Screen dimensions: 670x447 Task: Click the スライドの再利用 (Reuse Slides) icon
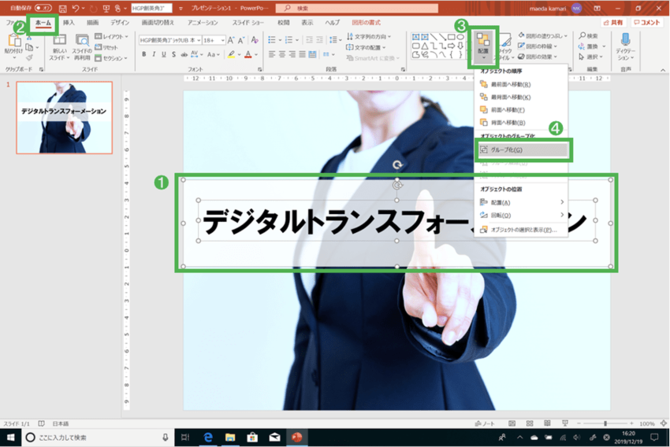click(82, 41)
